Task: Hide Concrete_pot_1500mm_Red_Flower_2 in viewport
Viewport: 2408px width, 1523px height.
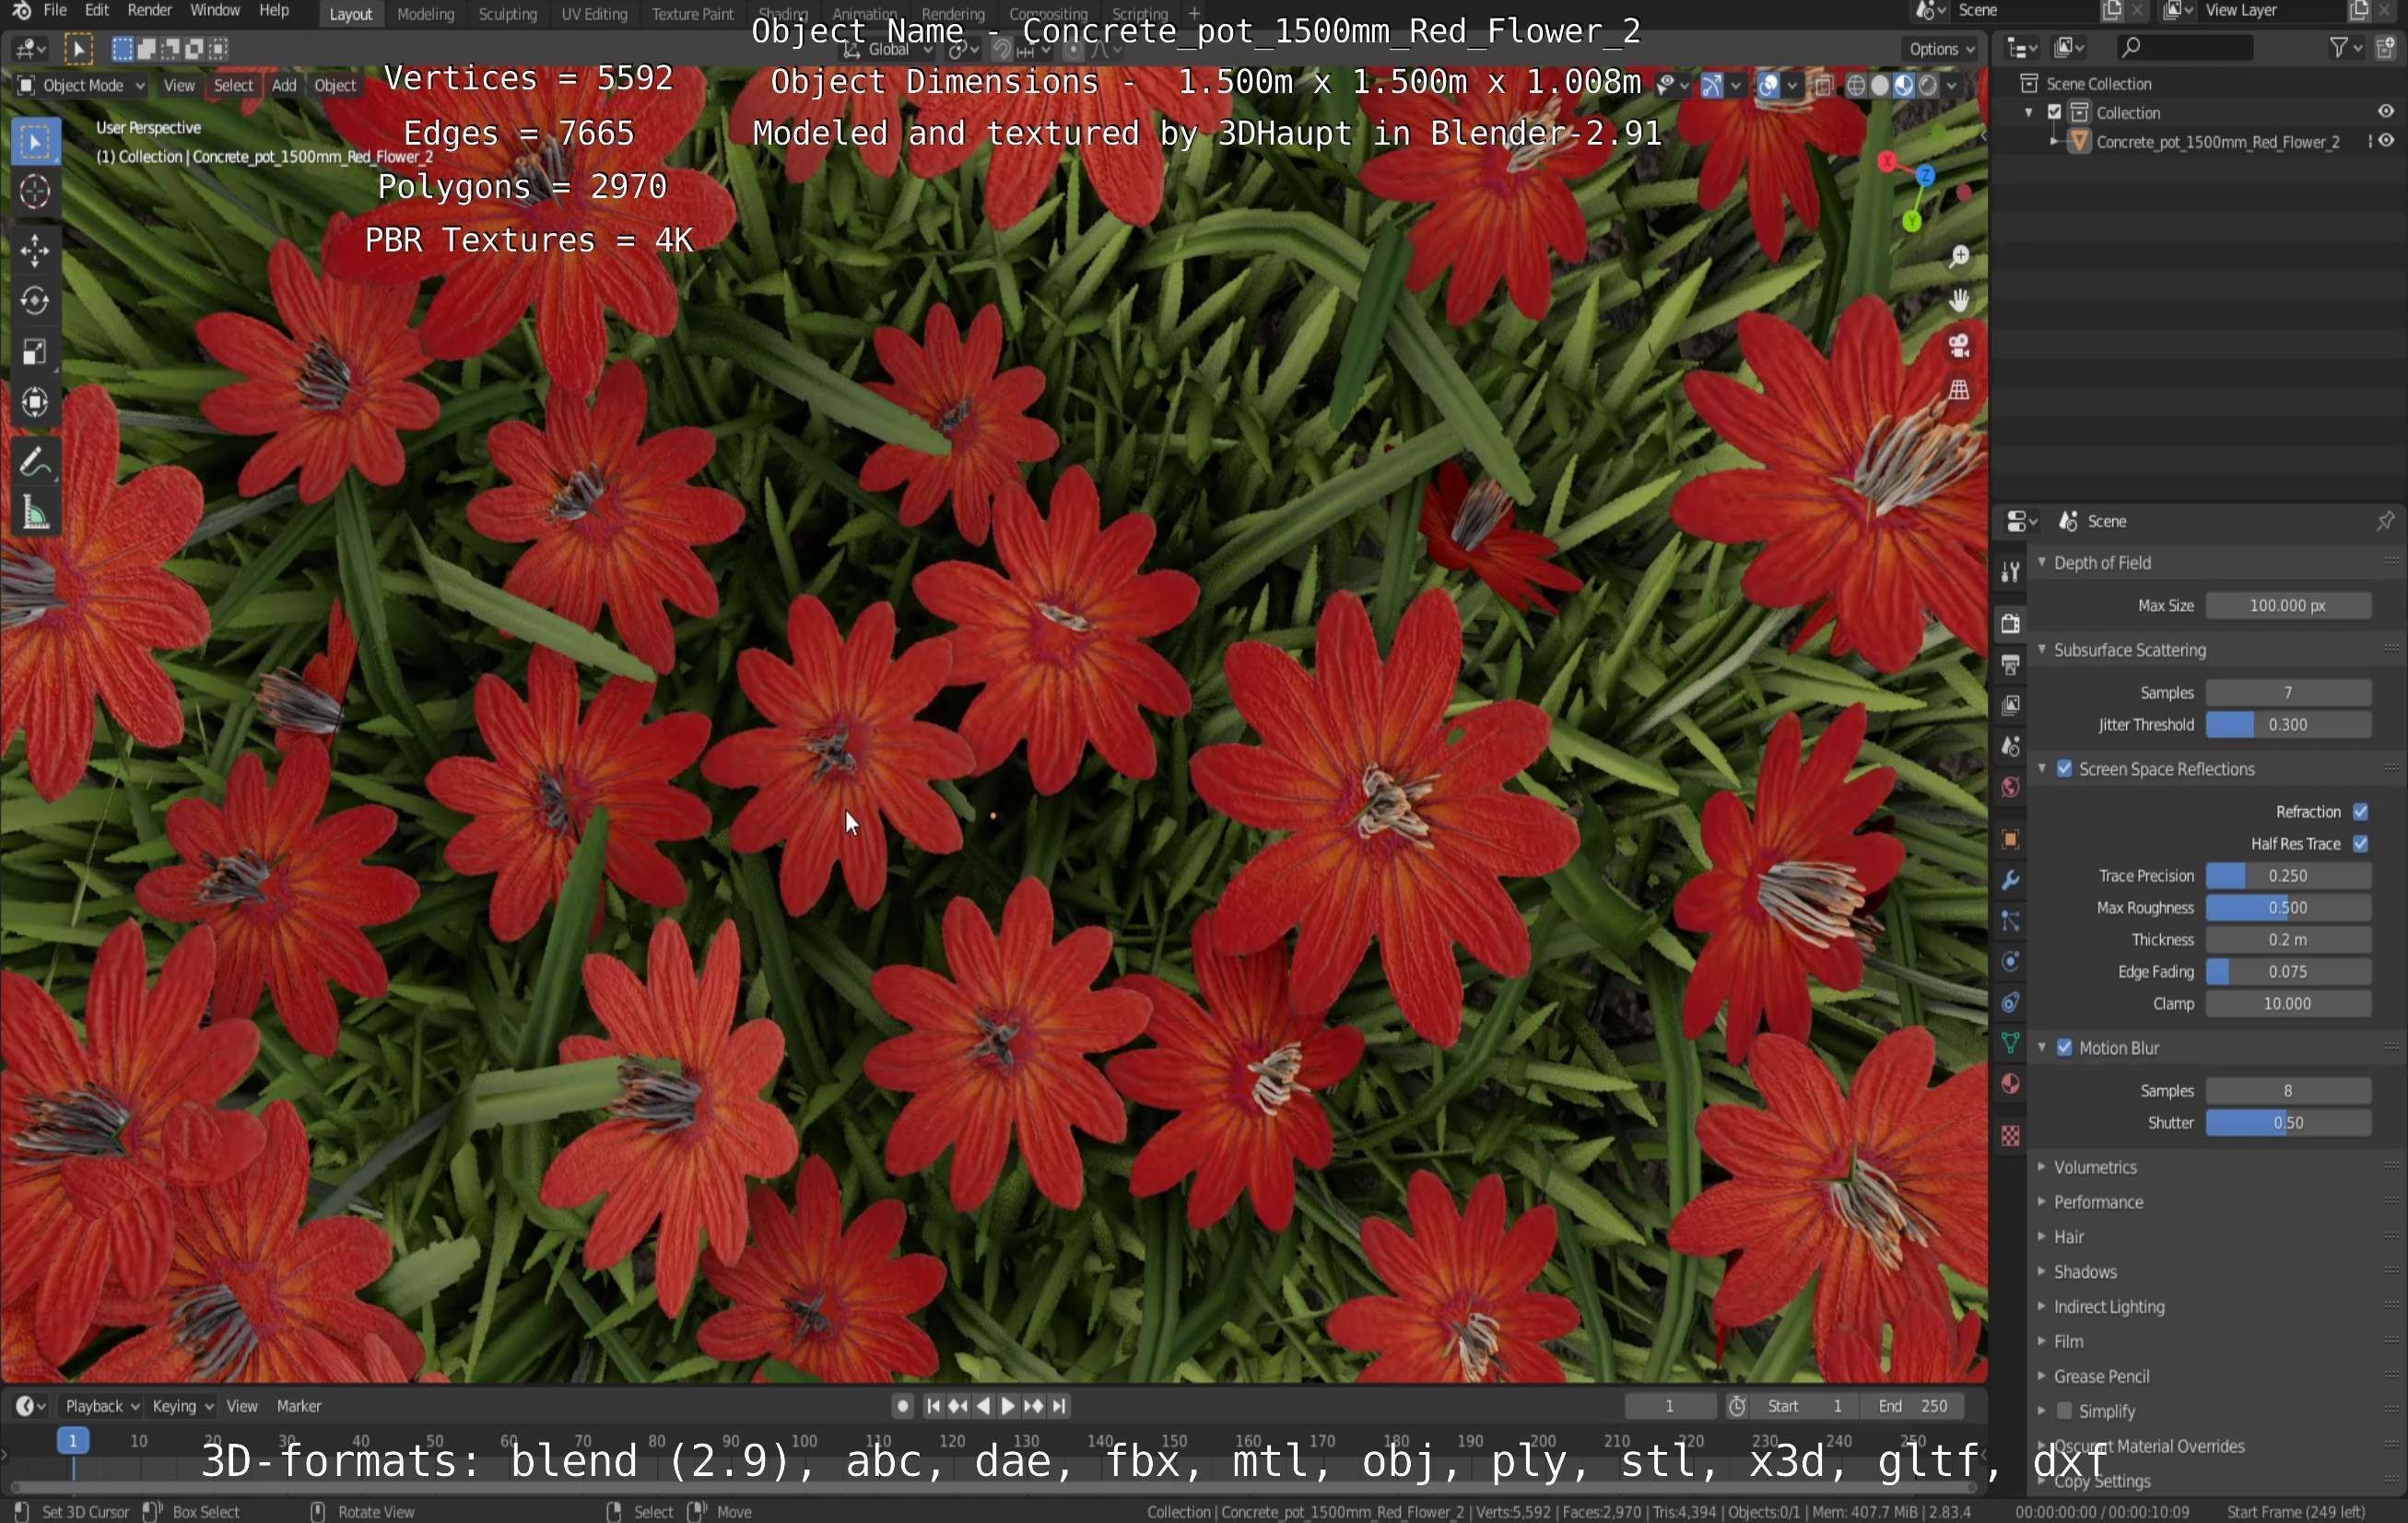Action: pos(2387,141)
